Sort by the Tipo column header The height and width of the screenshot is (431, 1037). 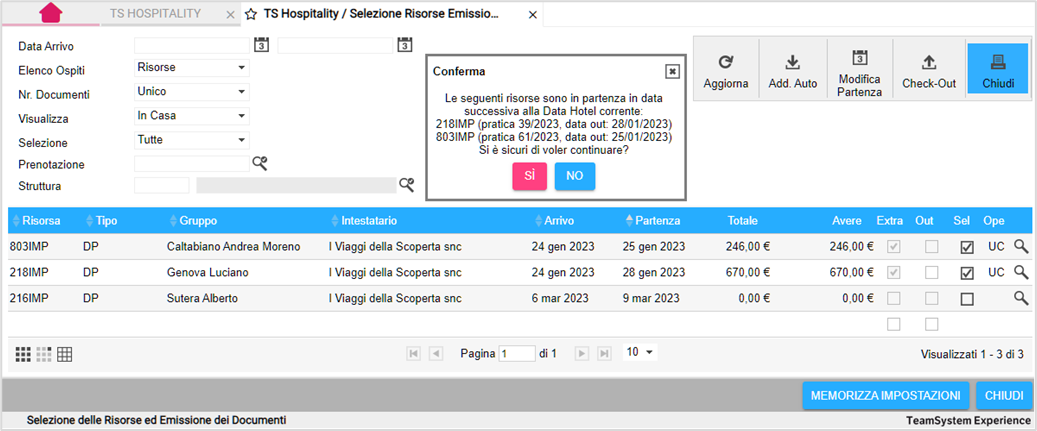pyautogui.click(x=105, y=220)
